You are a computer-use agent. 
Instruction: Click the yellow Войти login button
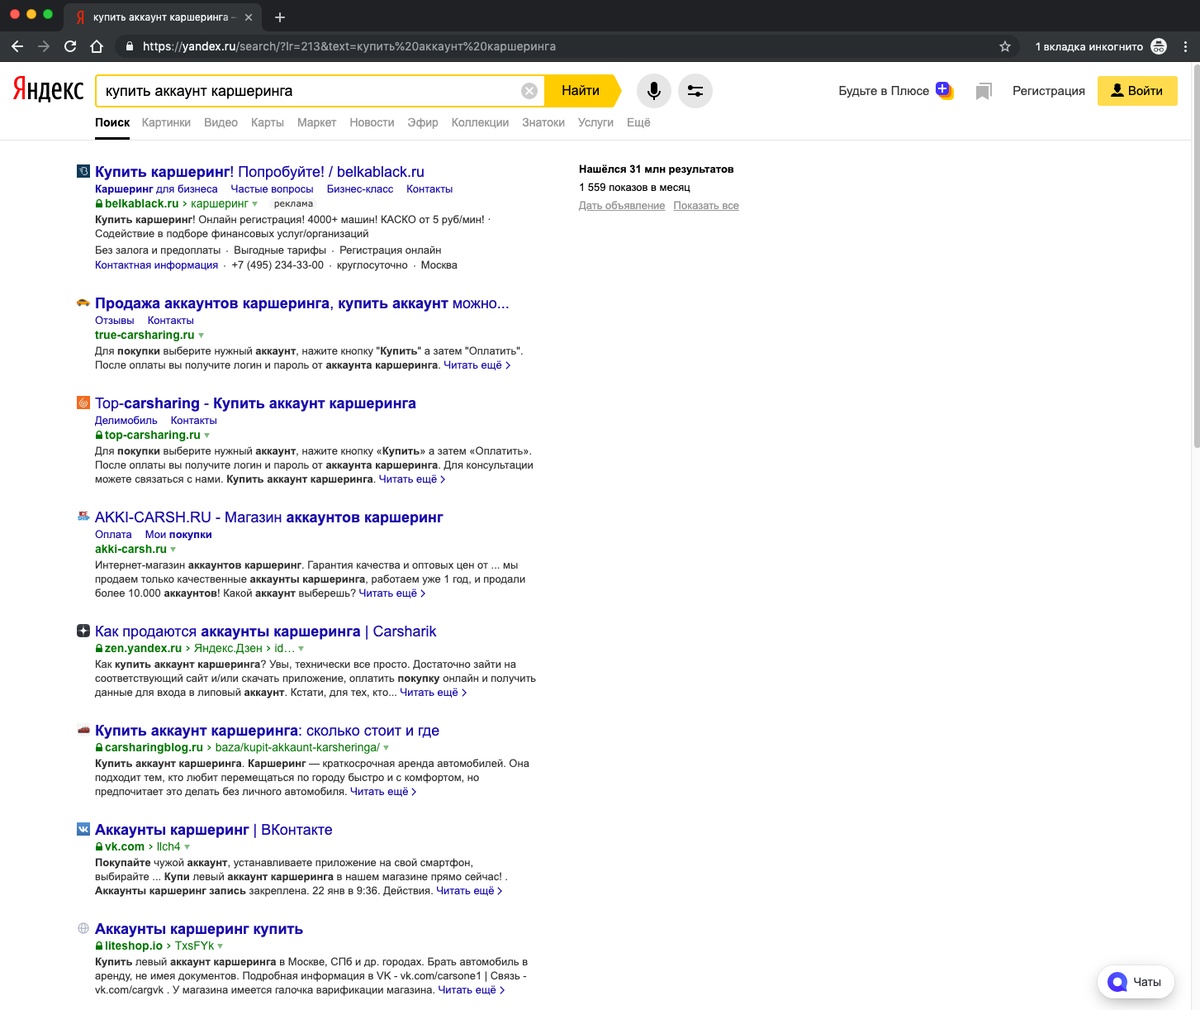coord(1137,91)
